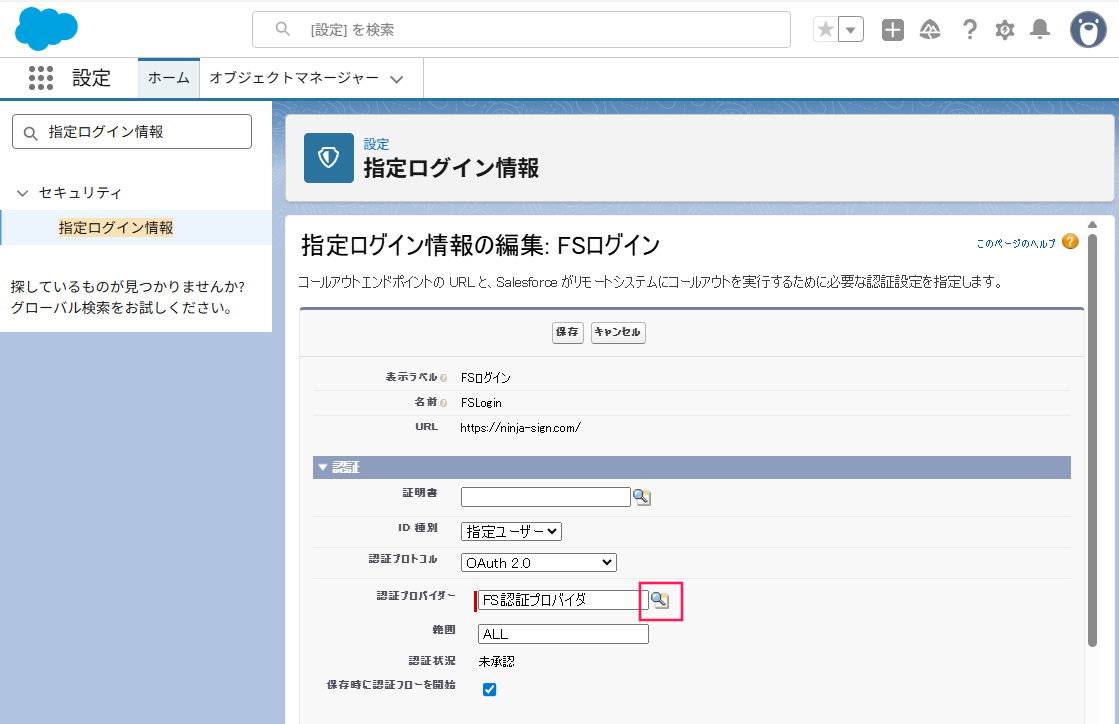This screenshot has width=1119, height=724.
Task: Click the 証明書 input field
Action: [x=545, y=497]
